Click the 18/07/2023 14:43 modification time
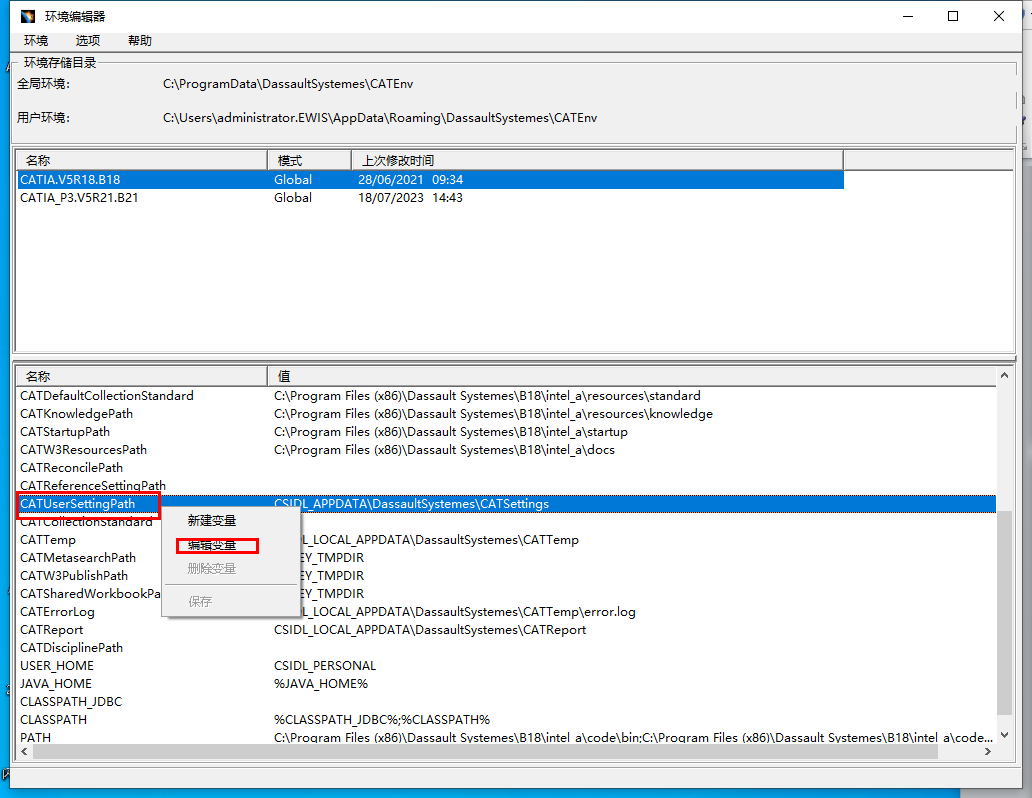 pos(411,198)
